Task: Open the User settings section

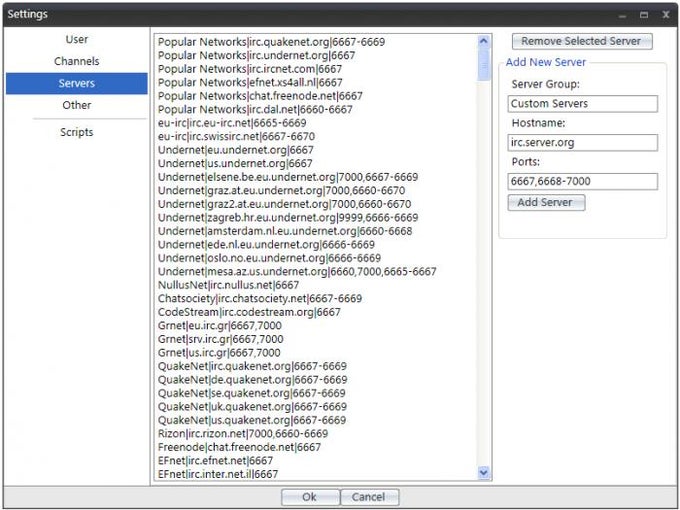Action: pos(77,39)
